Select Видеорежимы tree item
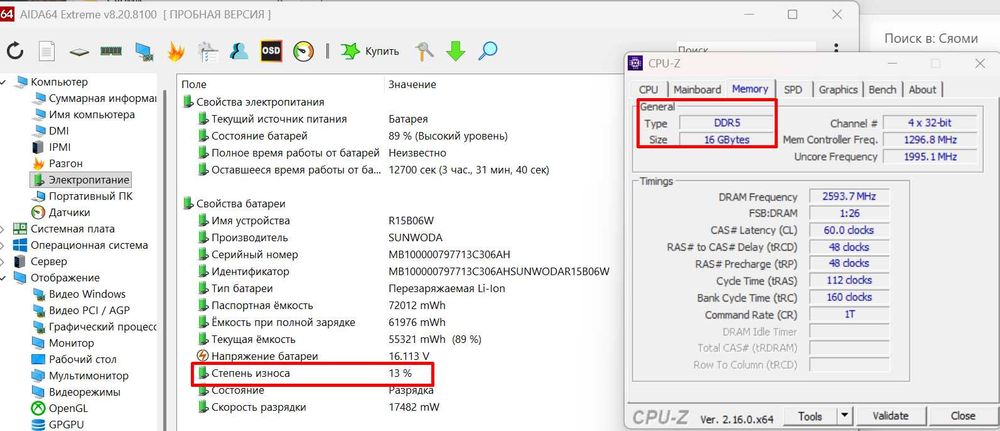Screen dimensions: 1000x431 click(77, 392)
